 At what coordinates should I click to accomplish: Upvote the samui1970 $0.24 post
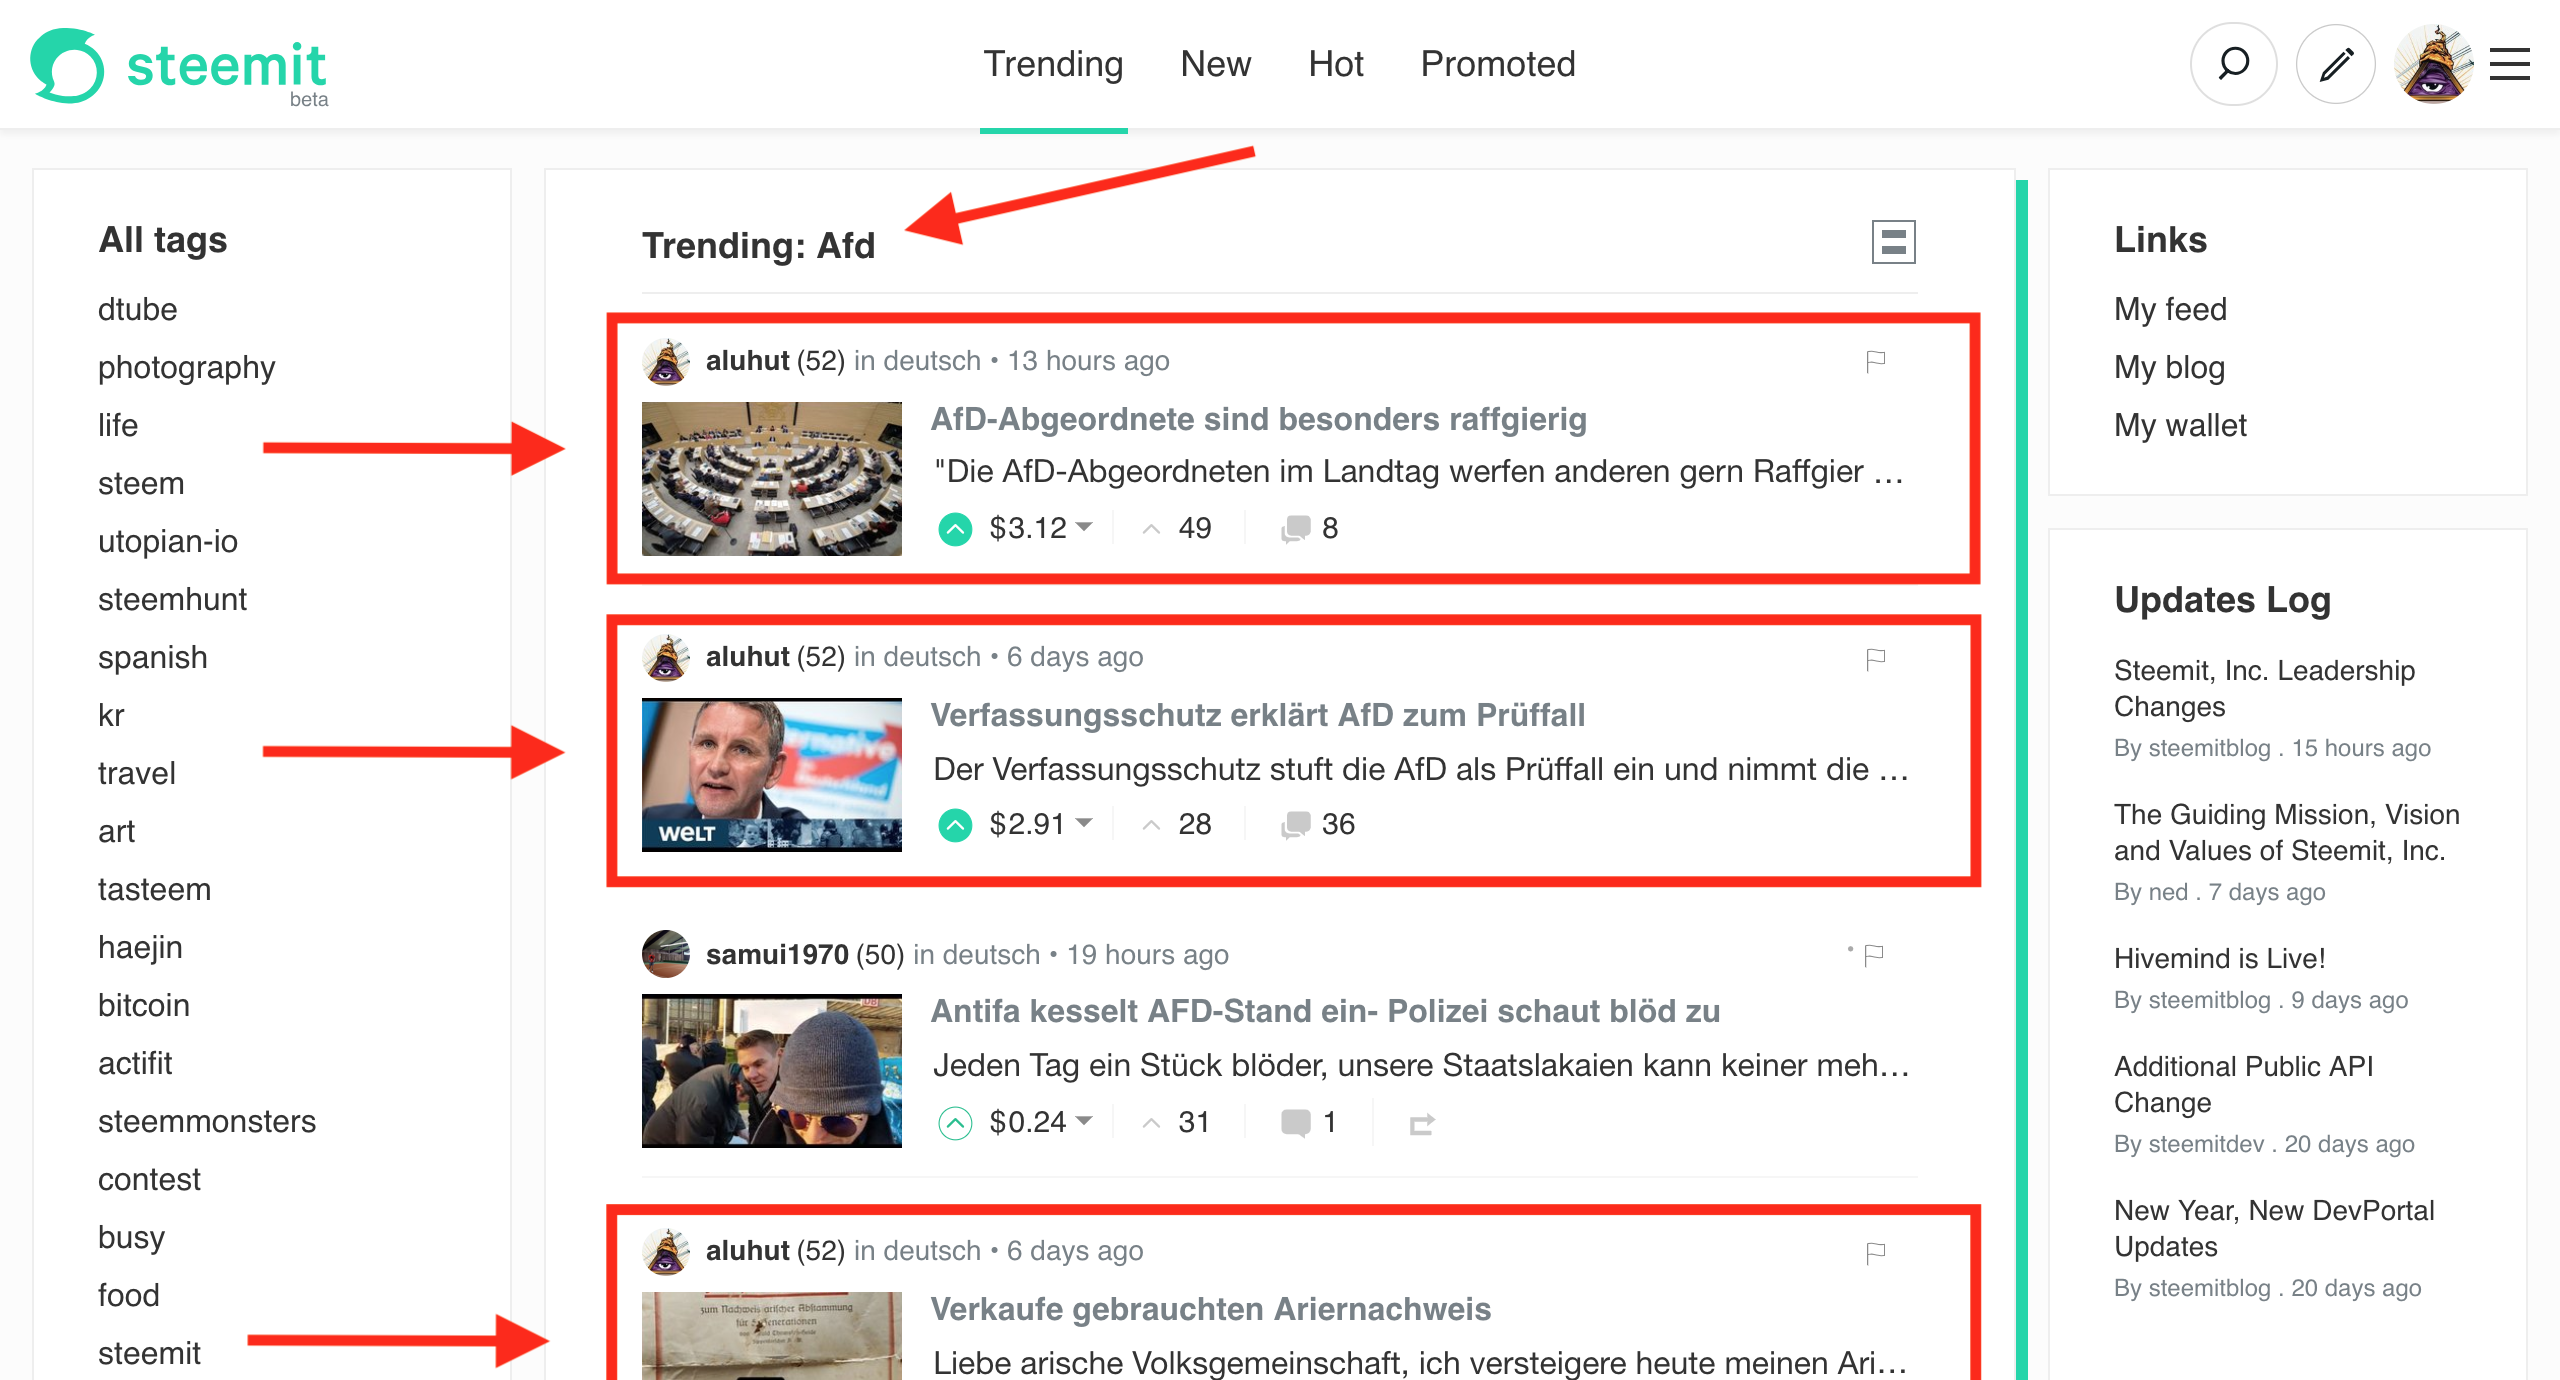point(955,1123)
